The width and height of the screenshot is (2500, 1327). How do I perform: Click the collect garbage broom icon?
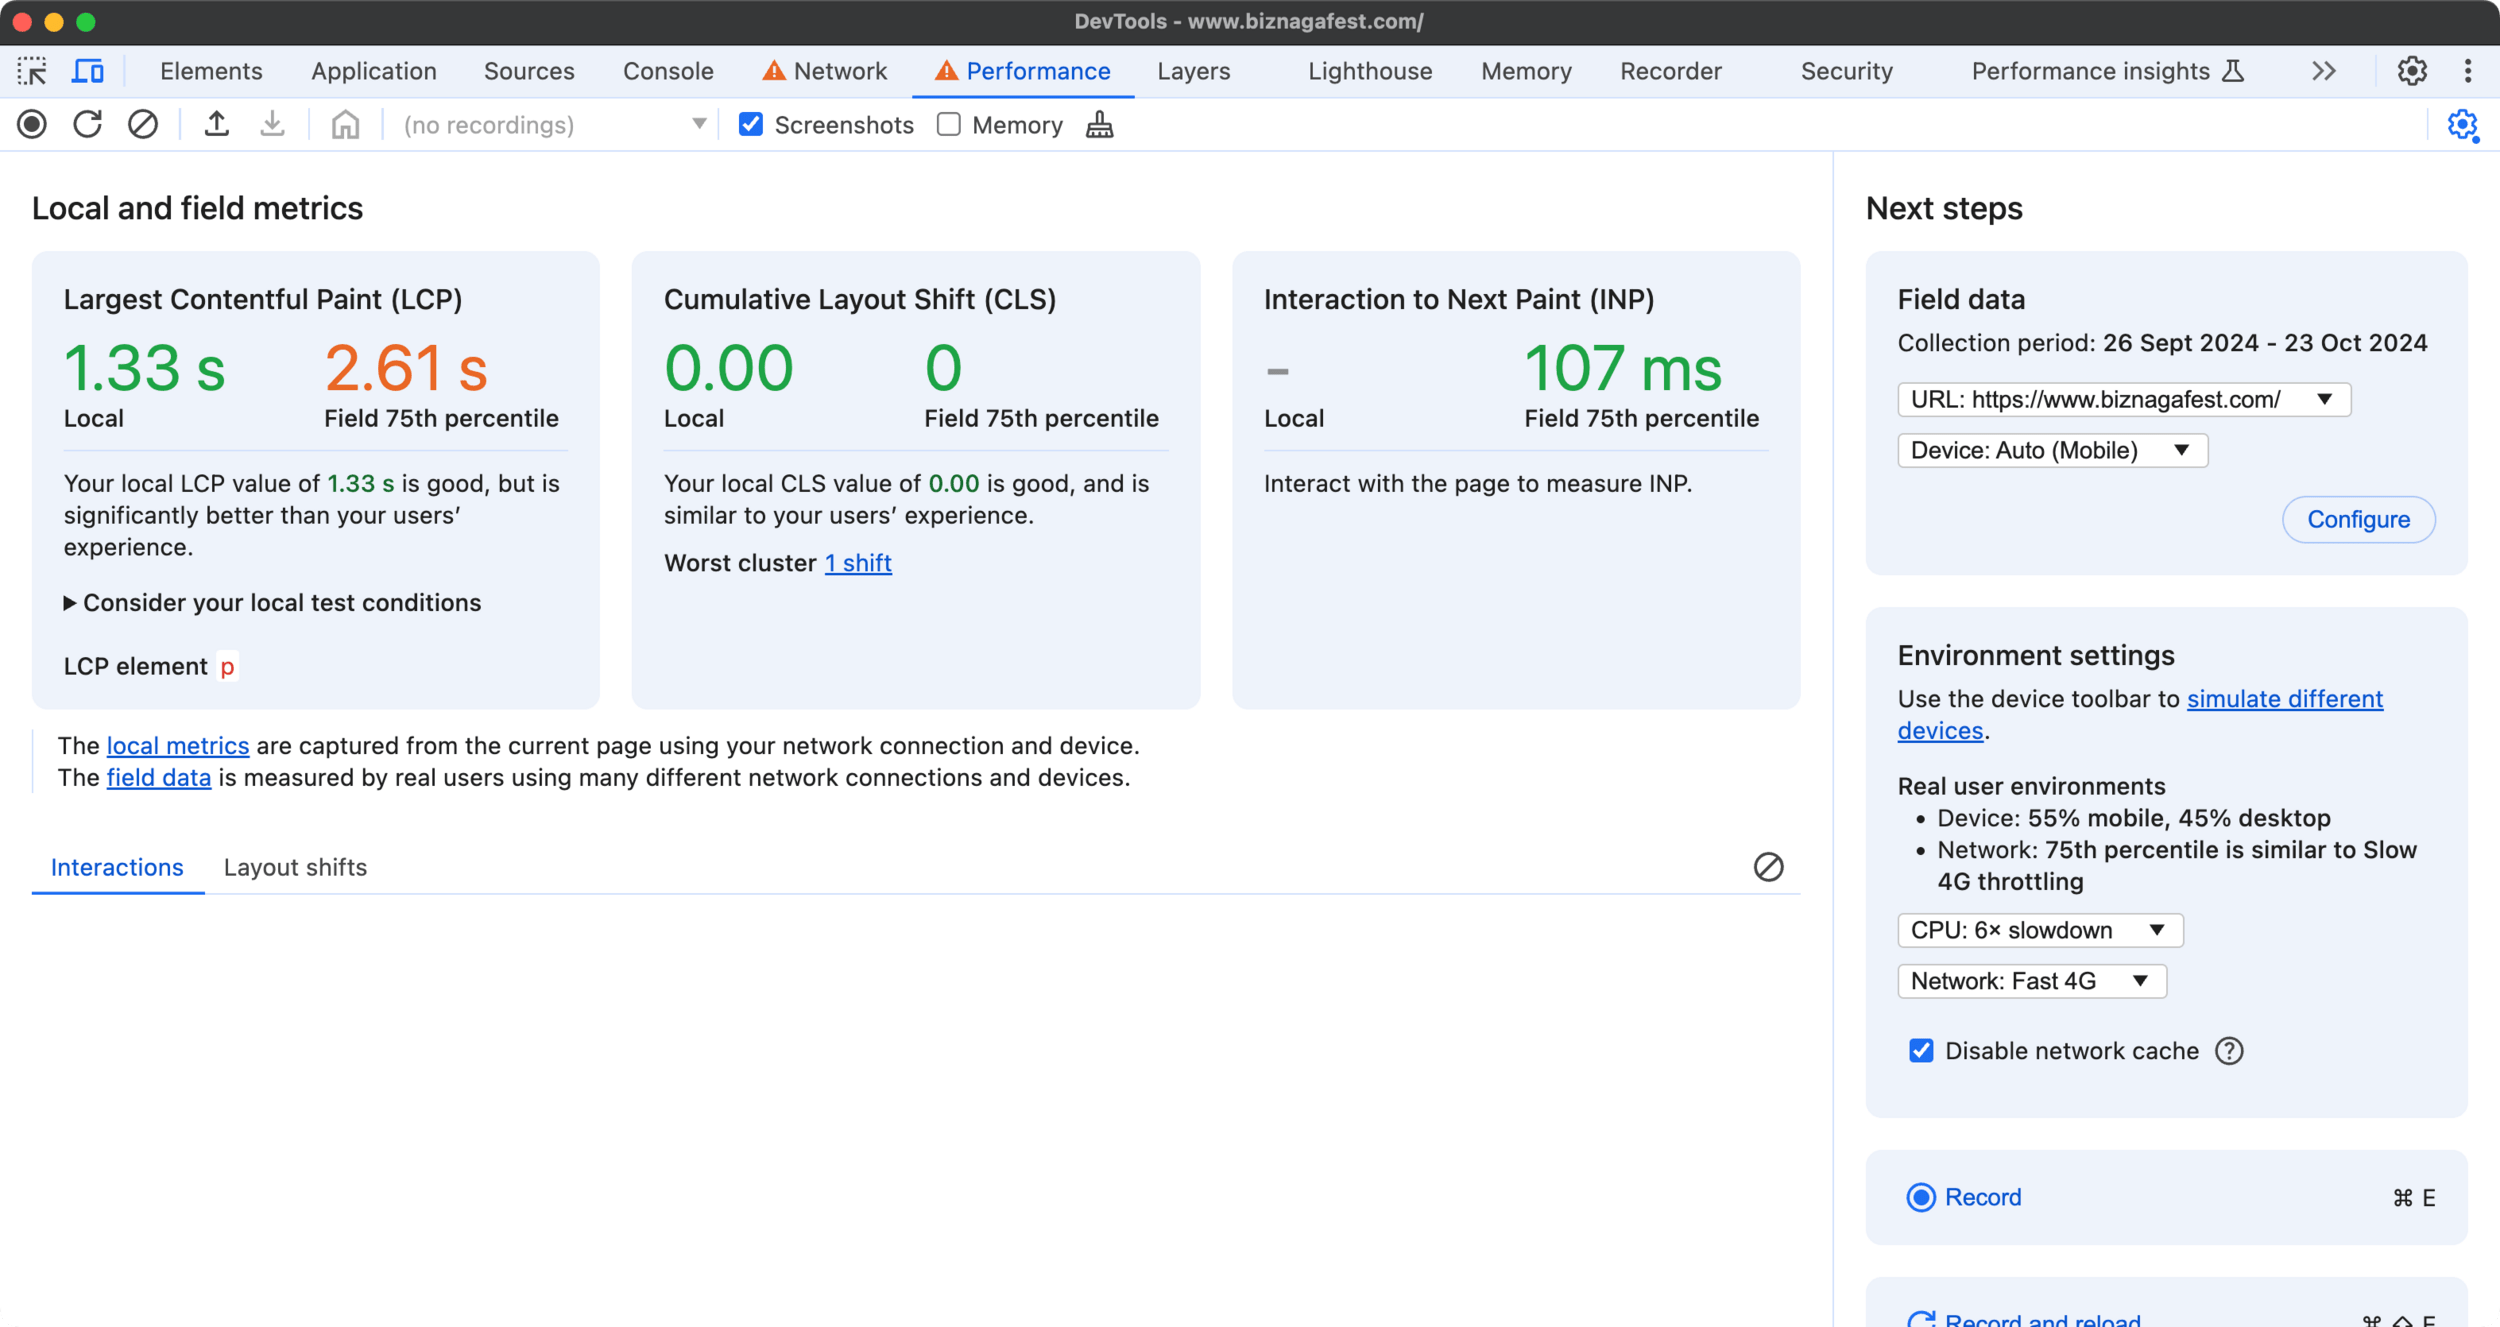point(1099,125)
